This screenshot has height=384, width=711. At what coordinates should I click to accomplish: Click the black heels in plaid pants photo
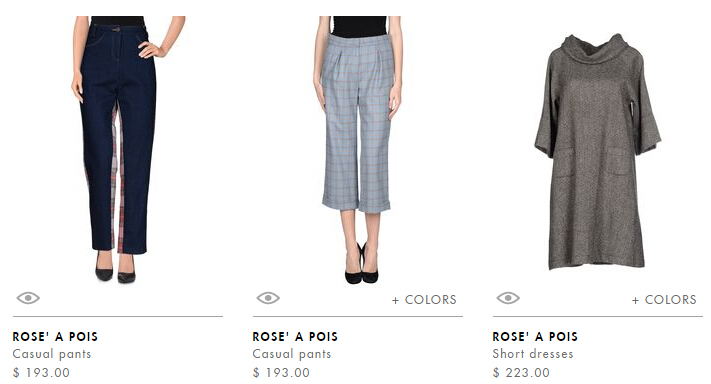tap(361, 265)
